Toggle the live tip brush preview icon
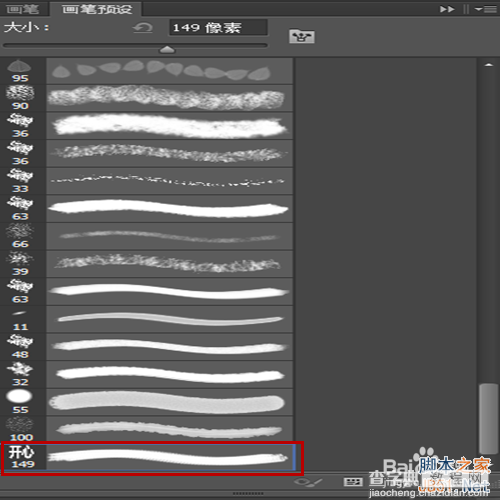The width and height of the screenshot is (500, 500). click(x=308, y=482)
